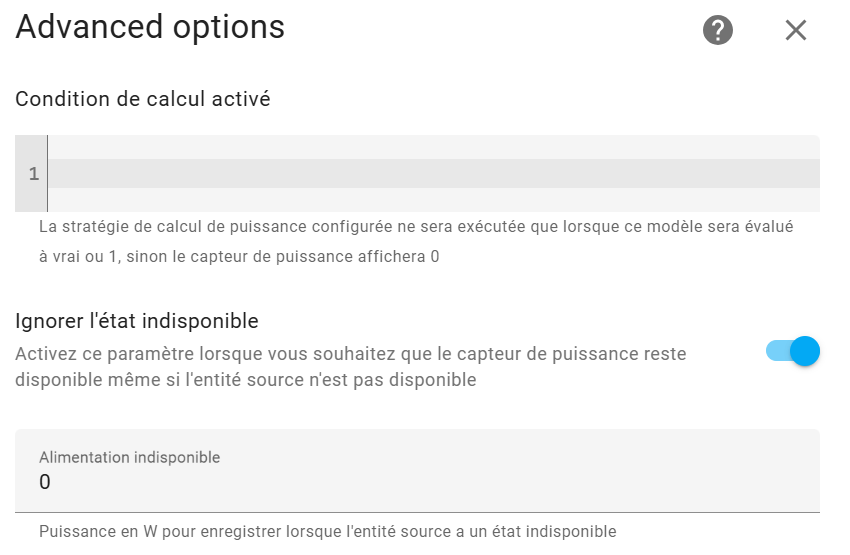Image resolution: width=850 pixels, height=555 pixels.
Task: Click the Puissance en W helper text
Action: [327, 531]
